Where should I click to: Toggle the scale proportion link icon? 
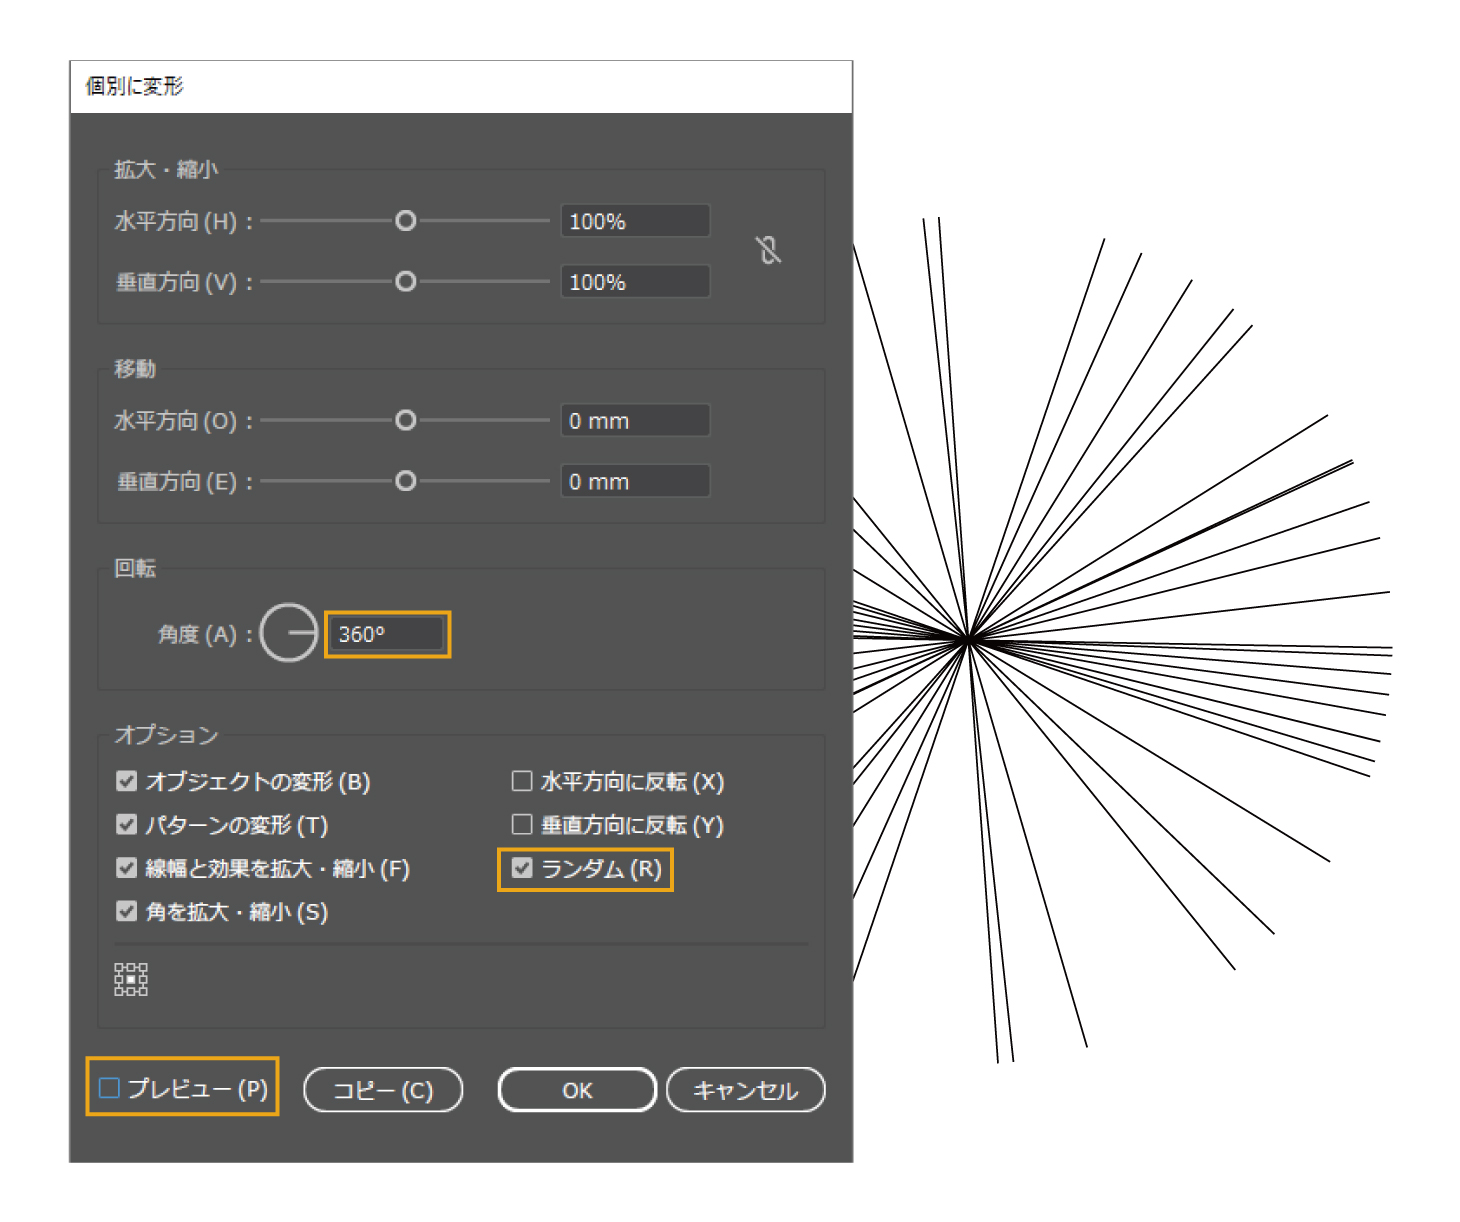coord(768,250)
